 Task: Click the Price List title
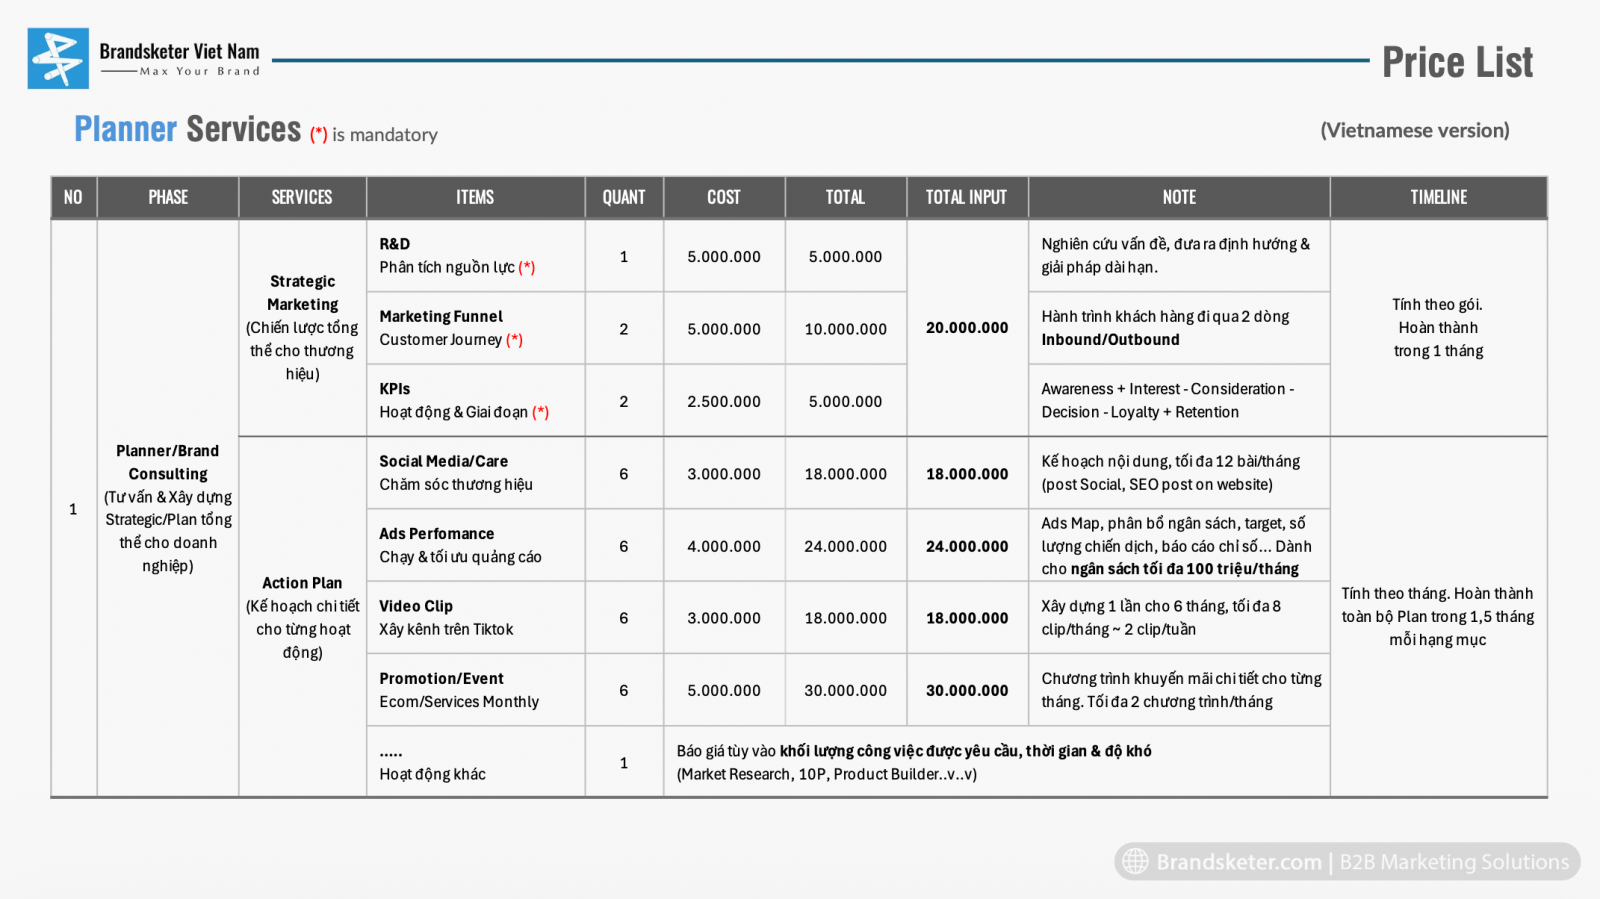point(1456,63)
